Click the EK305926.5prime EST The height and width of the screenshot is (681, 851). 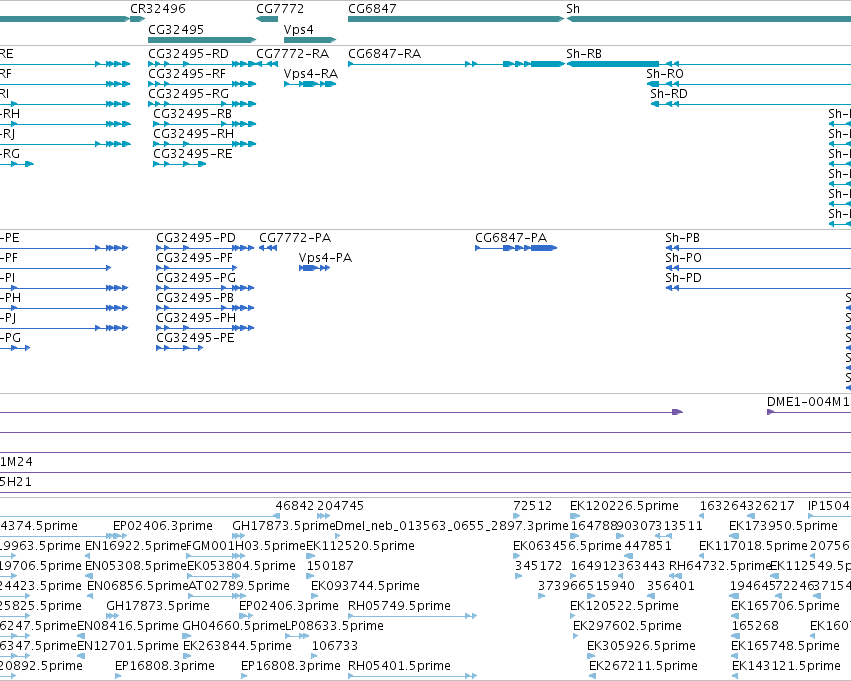(642, 646)
